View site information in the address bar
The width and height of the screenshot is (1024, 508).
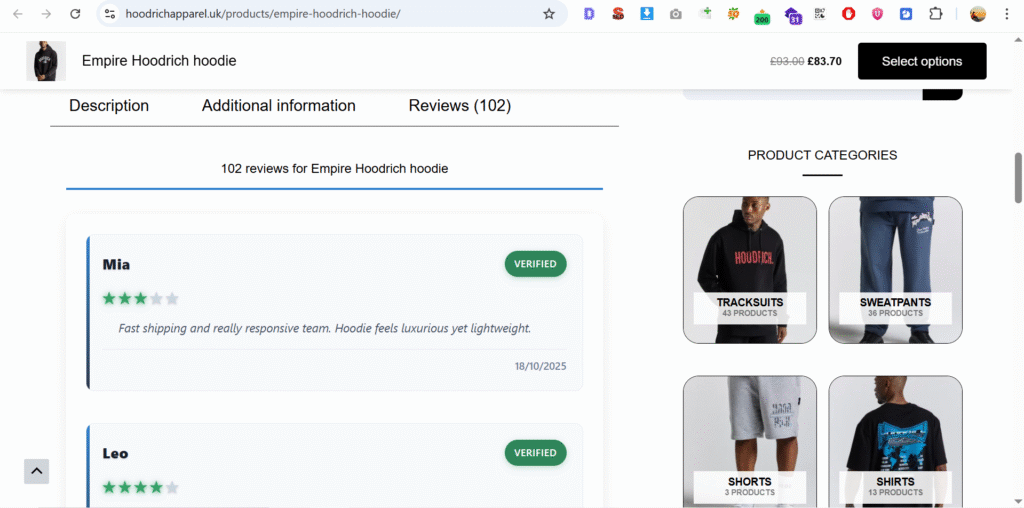coord(110,14)
